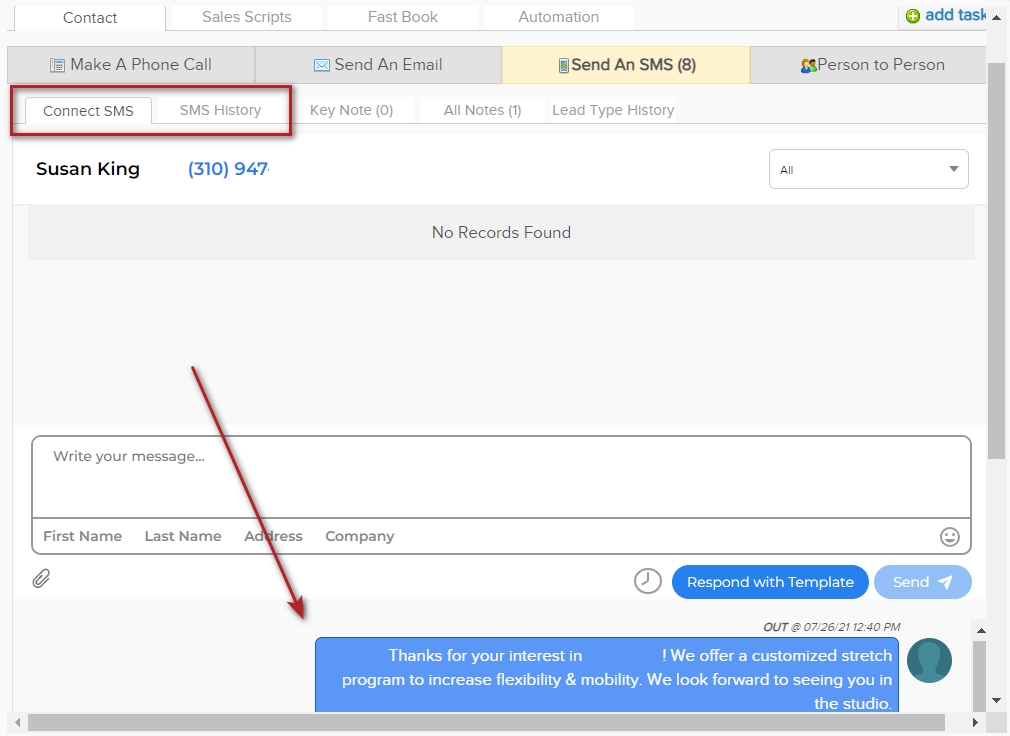Select the Respond with Template button
The width and height of the screenshot is (1010, 736).
(x=770, y=581)
